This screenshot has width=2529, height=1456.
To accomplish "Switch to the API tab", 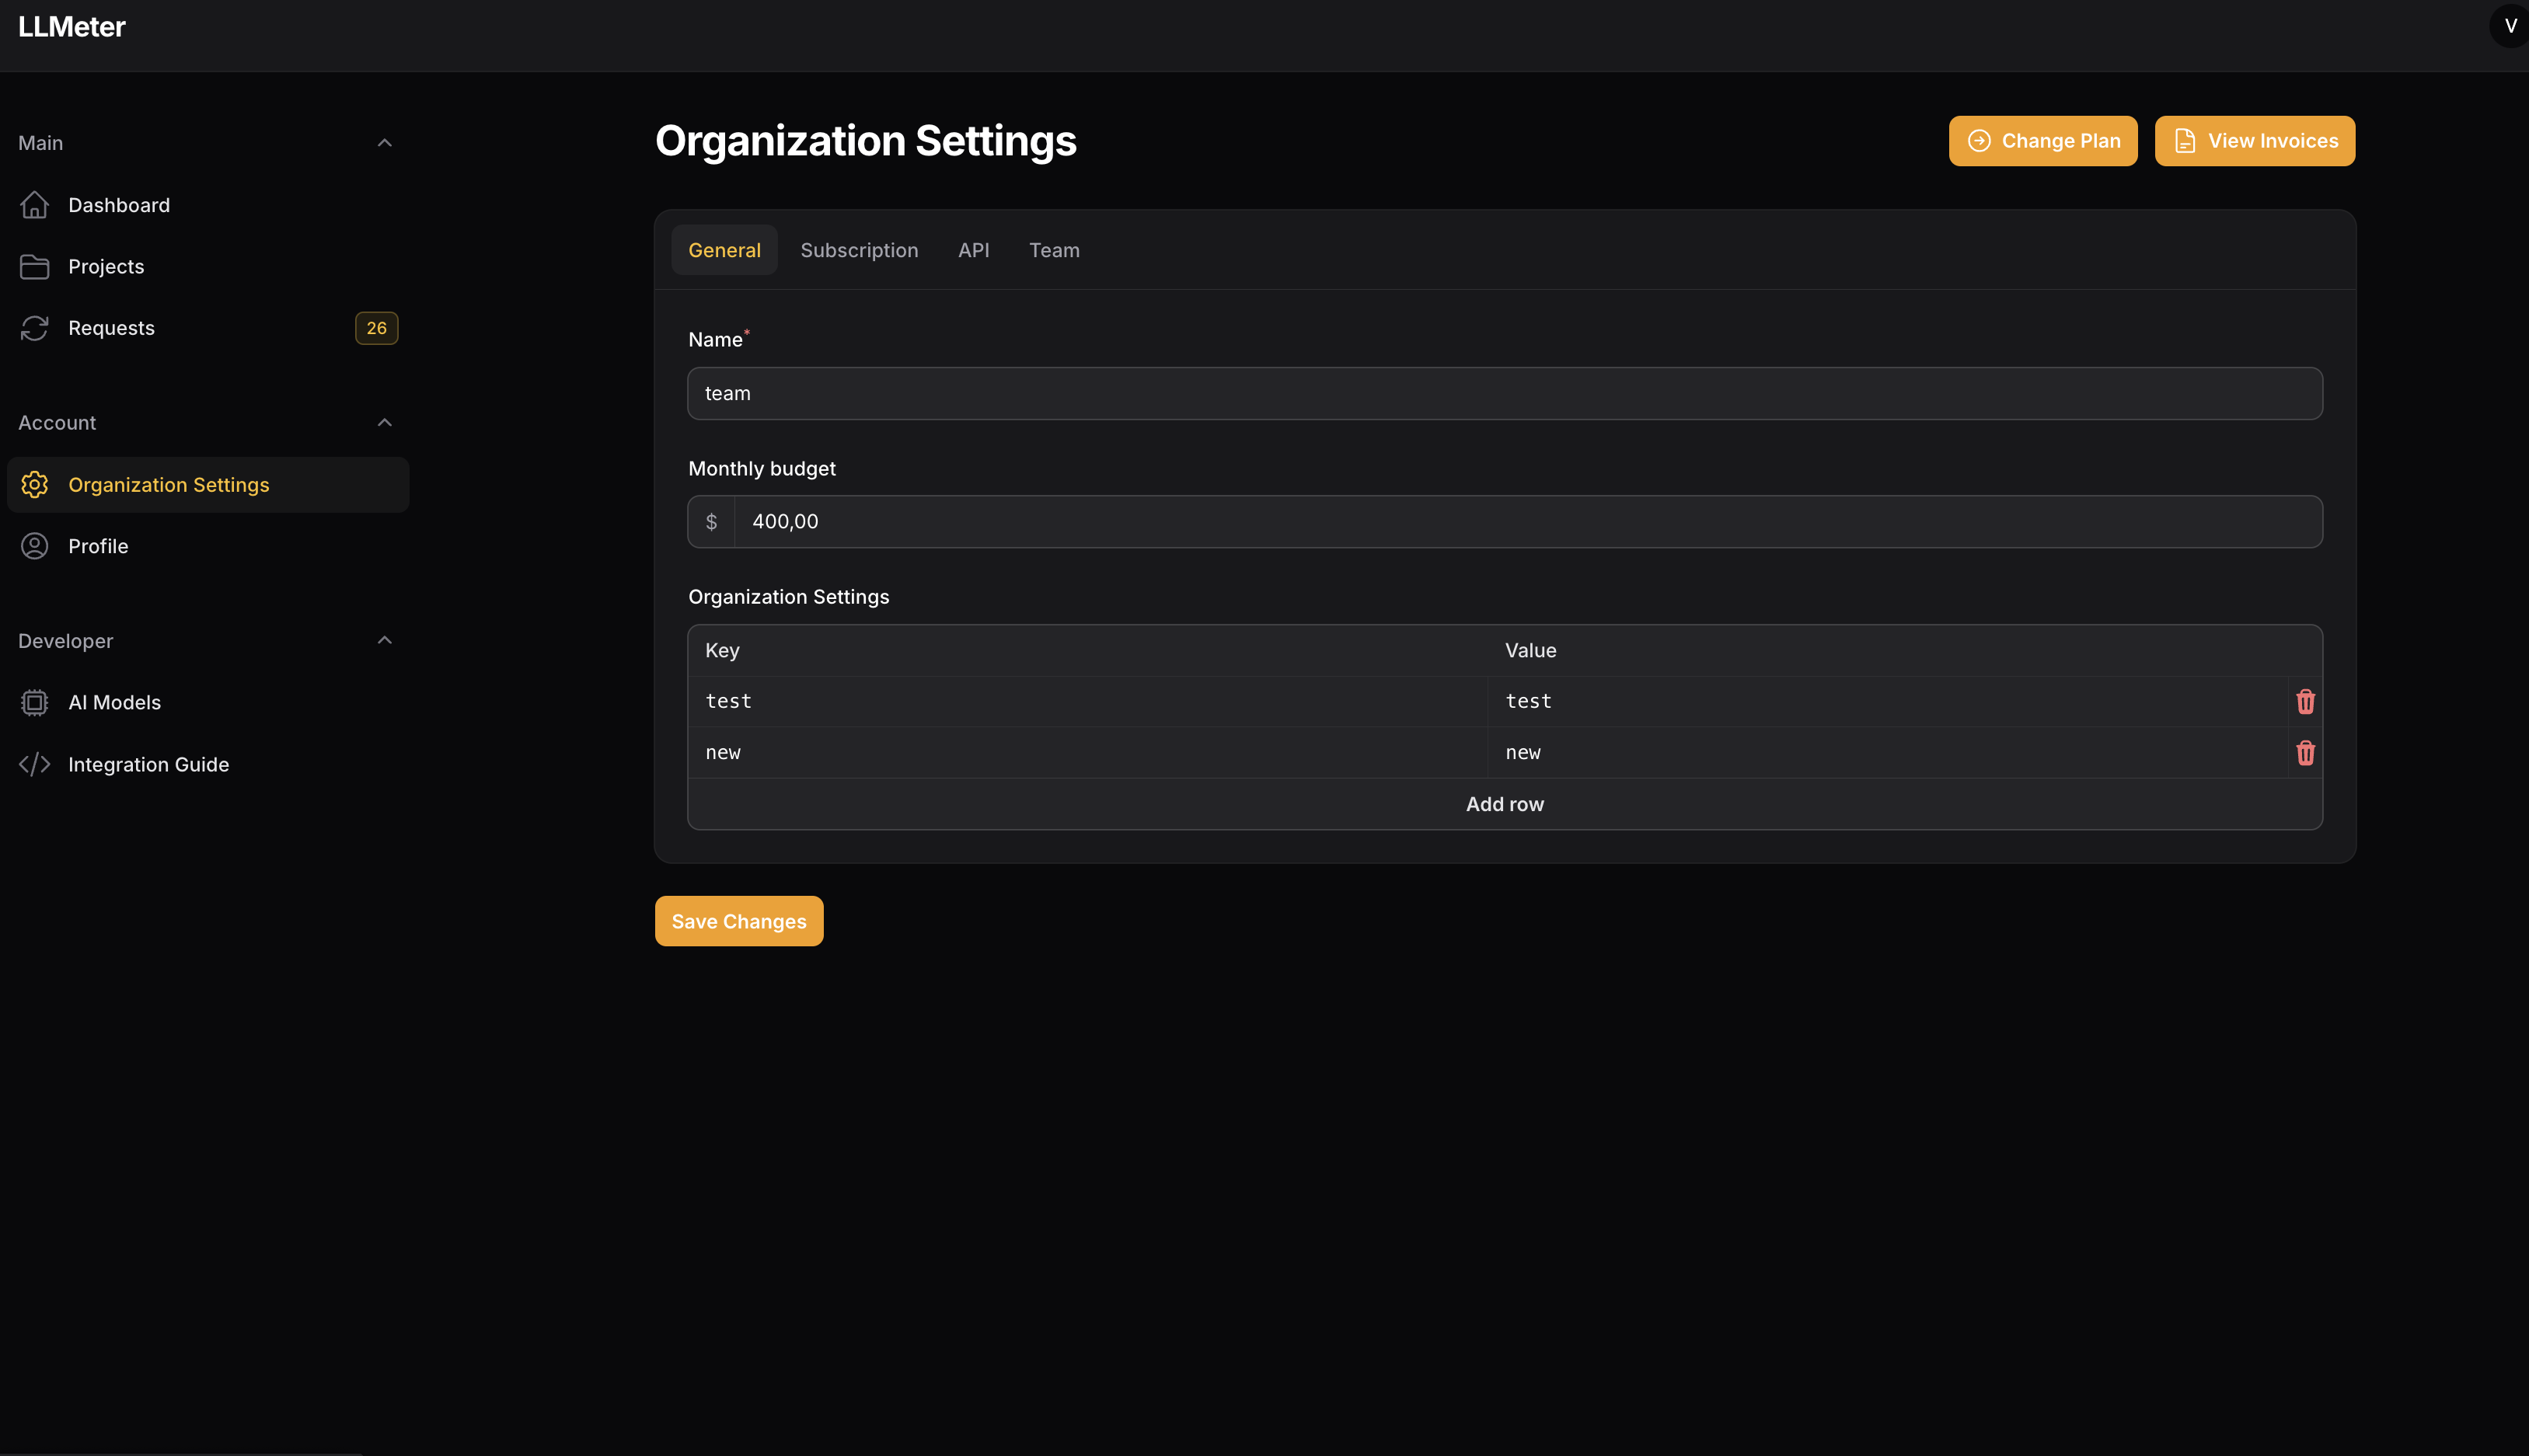I will click(973, 250).
